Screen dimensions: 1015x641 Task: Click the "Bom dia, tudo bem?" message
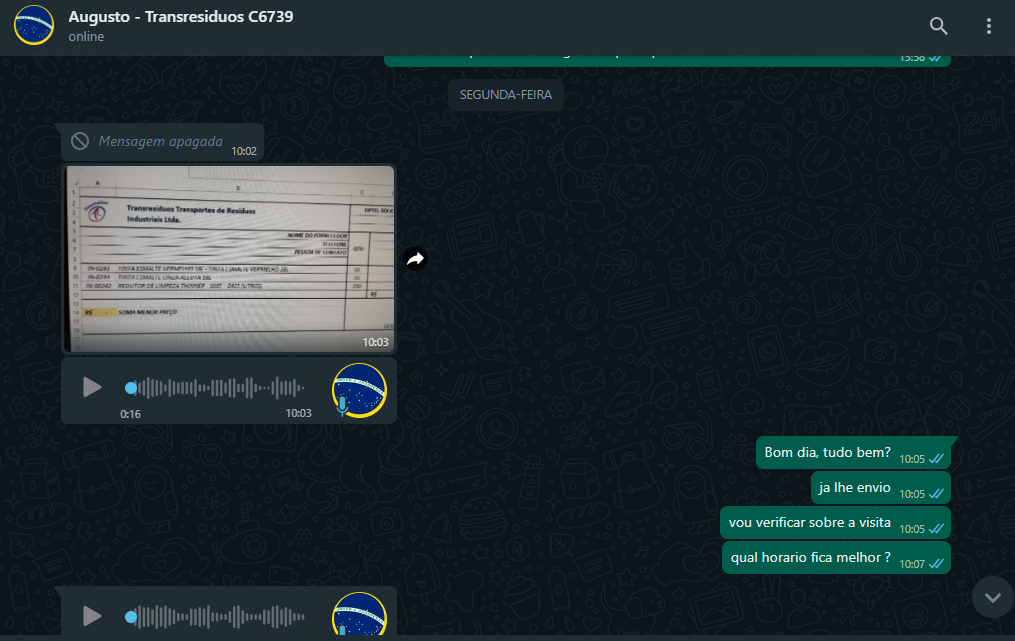(x=827, y=453)
